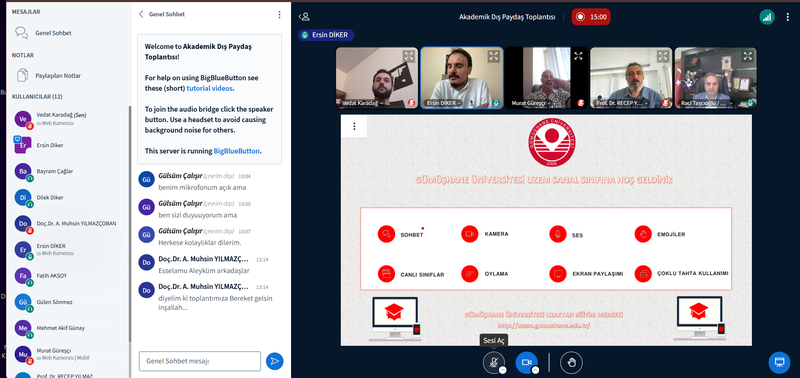Toggle the user list panel icon
This screenshot has height=378, width=800.
point(304,17)
